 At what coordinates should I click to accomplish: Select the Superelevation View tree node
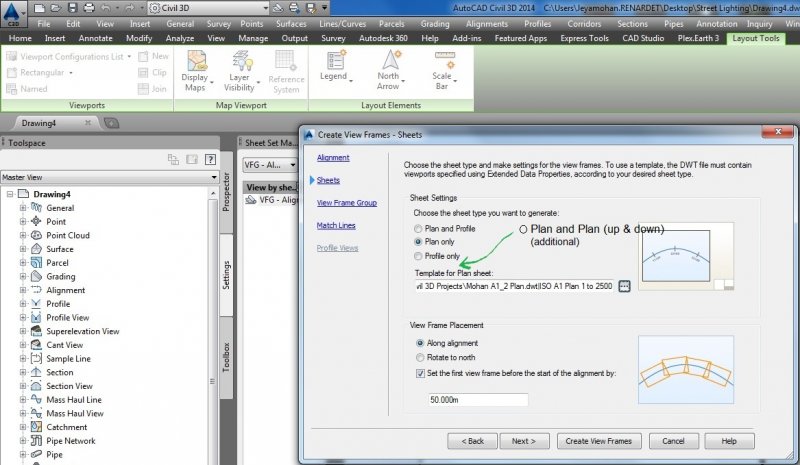tap(83, 331)
